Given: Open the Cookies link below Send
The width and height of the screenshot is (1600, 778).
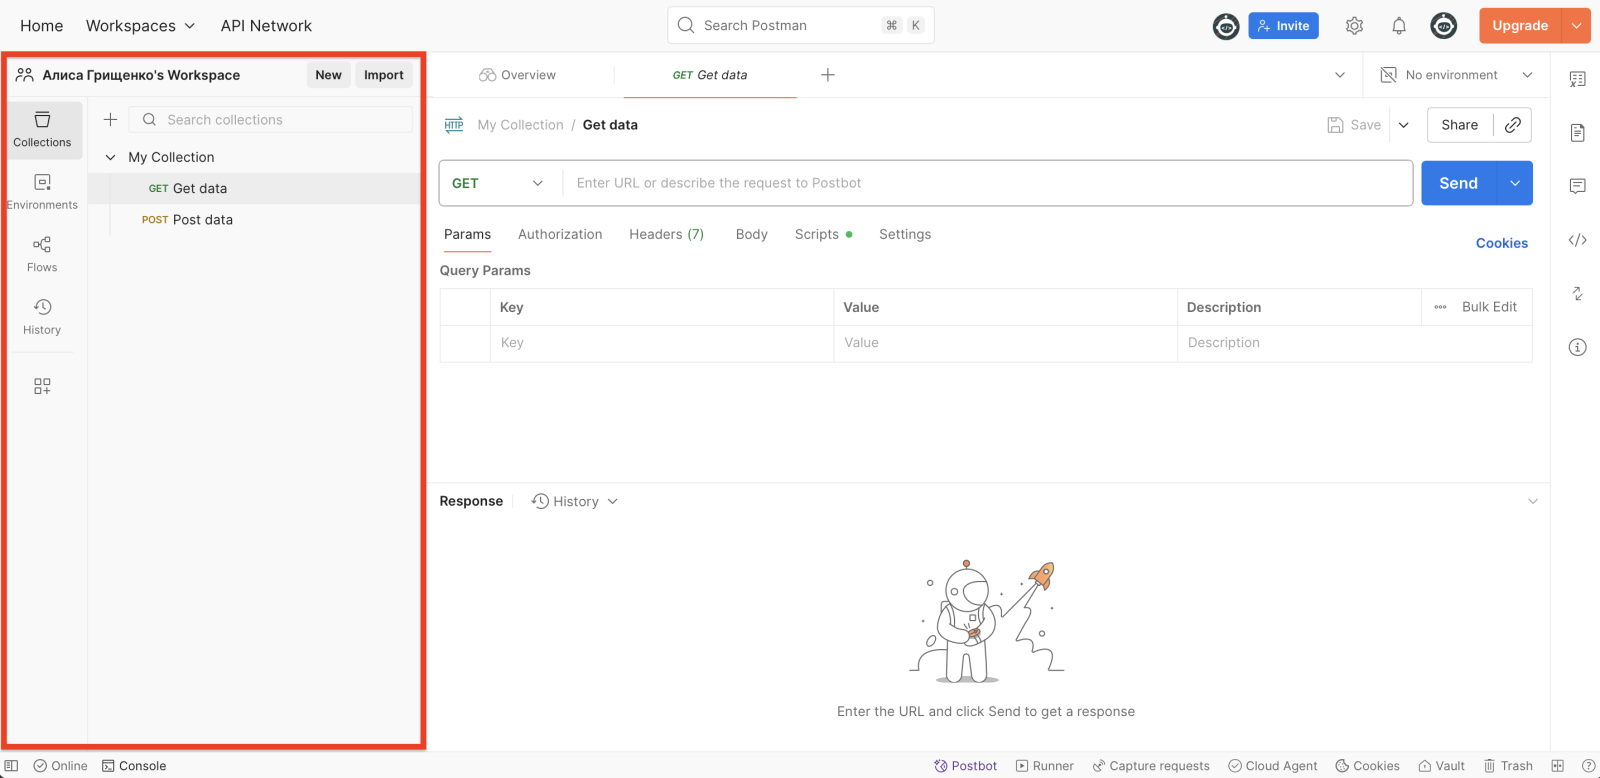Looking at the screenshot, I should click(1502, 243).
